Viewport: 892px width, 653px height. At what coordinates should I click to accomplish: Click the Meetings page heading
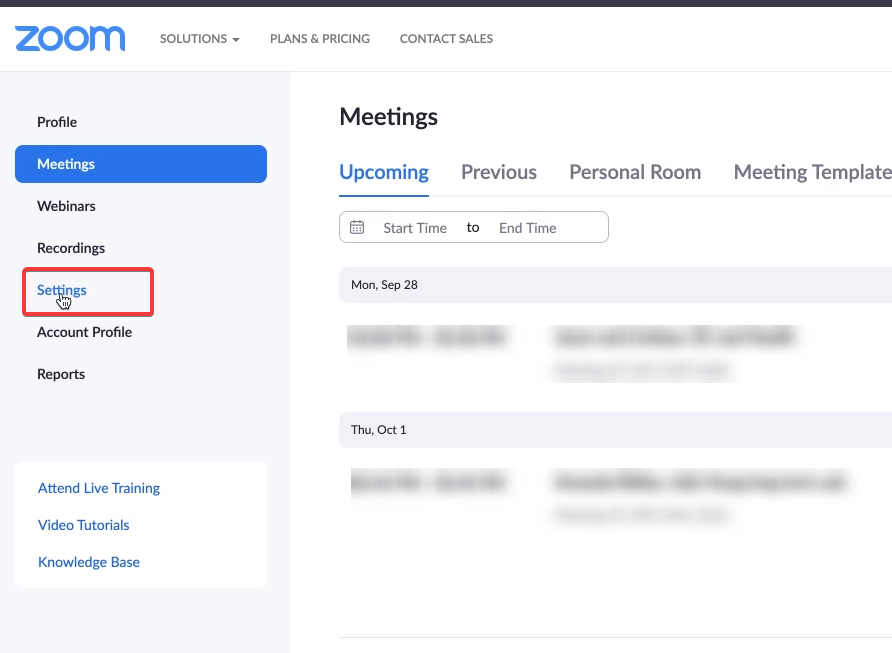point(389,117)
